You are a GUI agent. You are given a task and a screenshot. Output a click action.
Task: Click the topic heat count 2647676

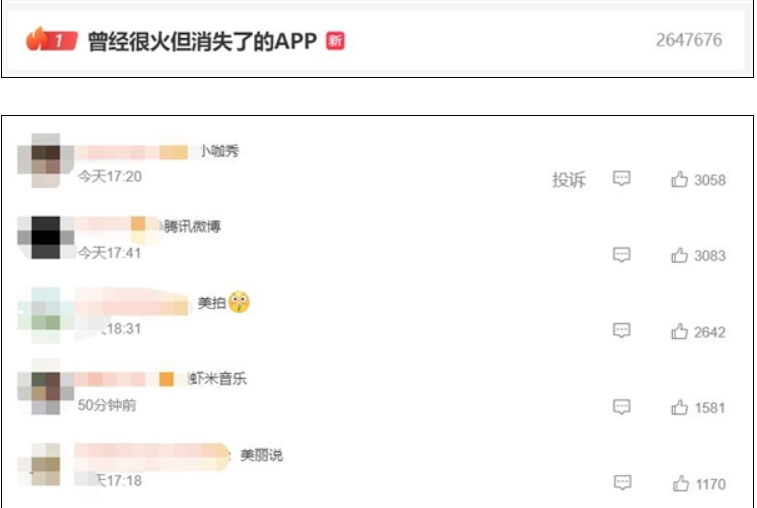(x=688, y=40)
